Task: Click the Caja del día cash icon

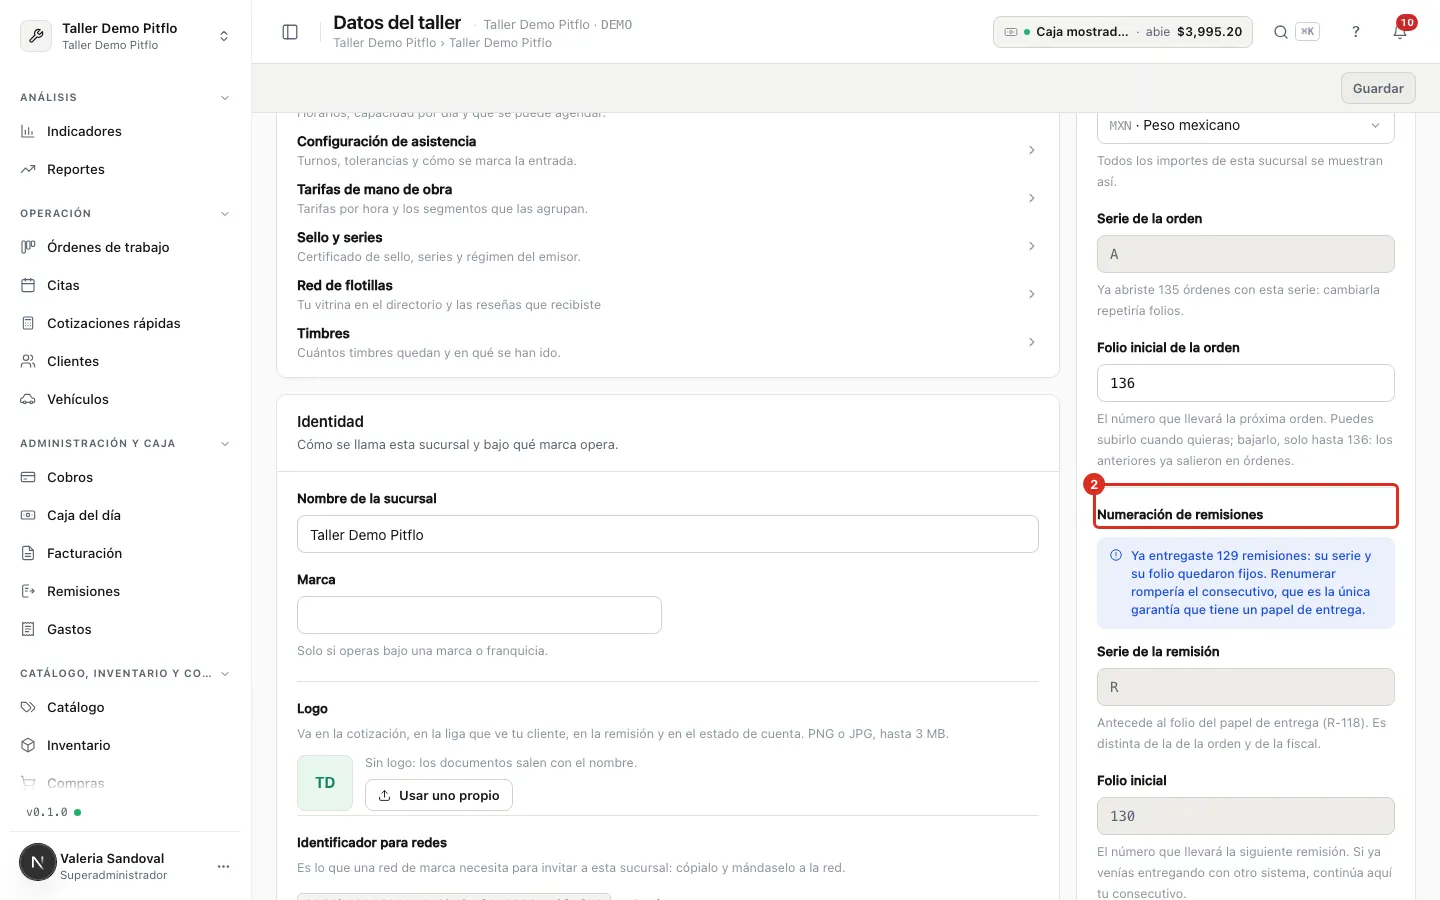Action: pos(28,515)
